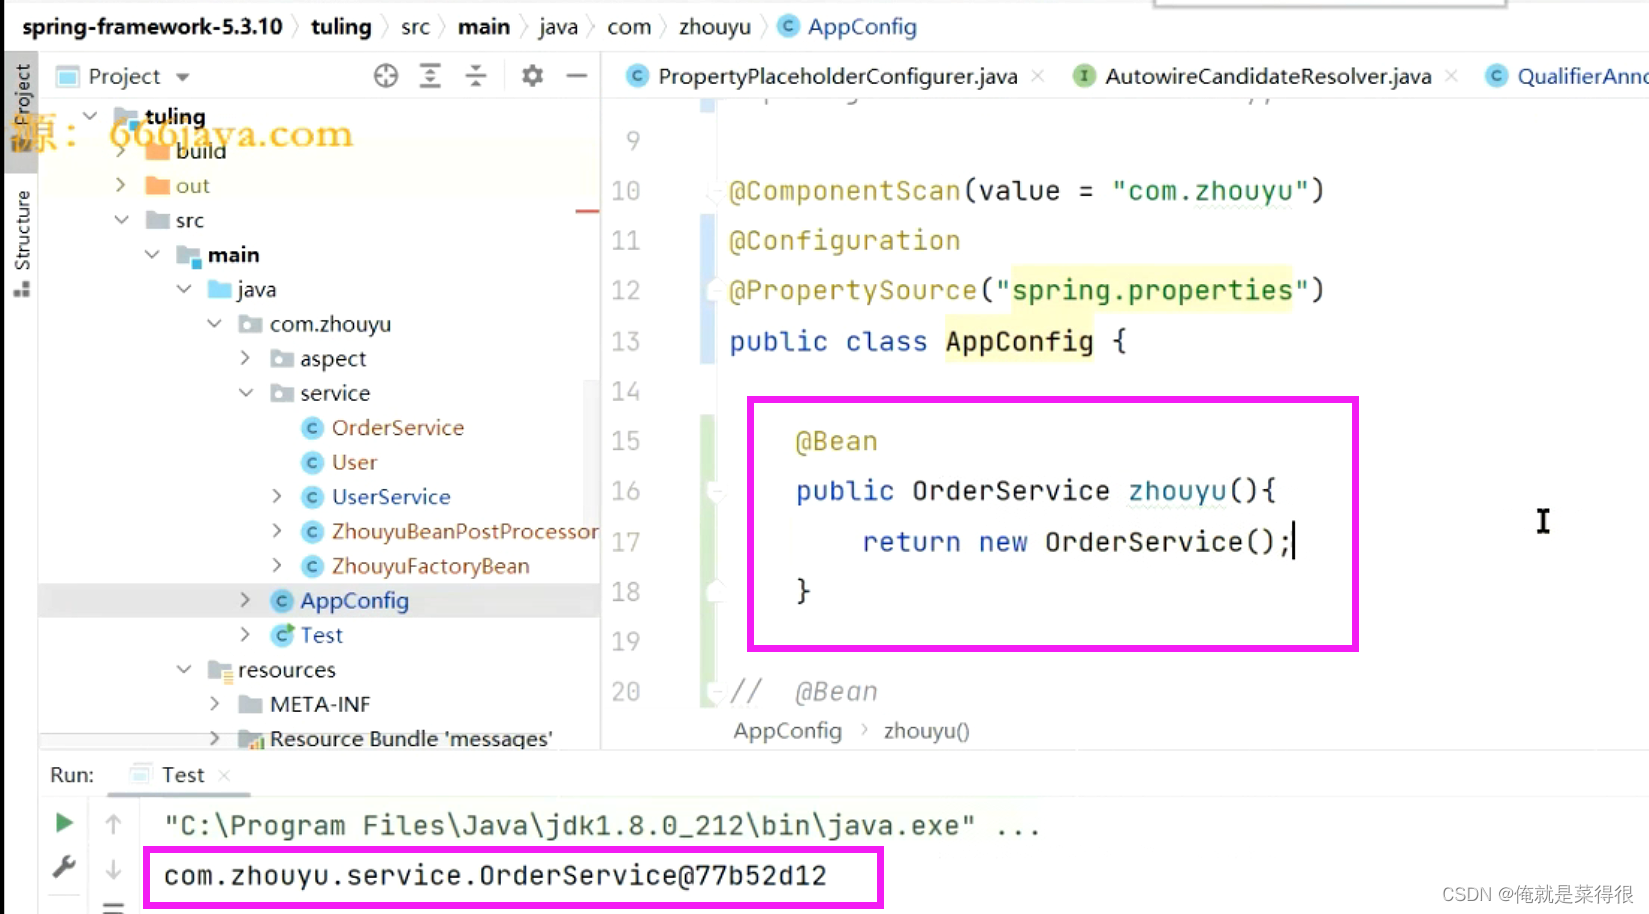Click line number 15 in editor gutter
Image resolution: width=1649 pixels, height=914 pixels.
click(x=626, y=441)
